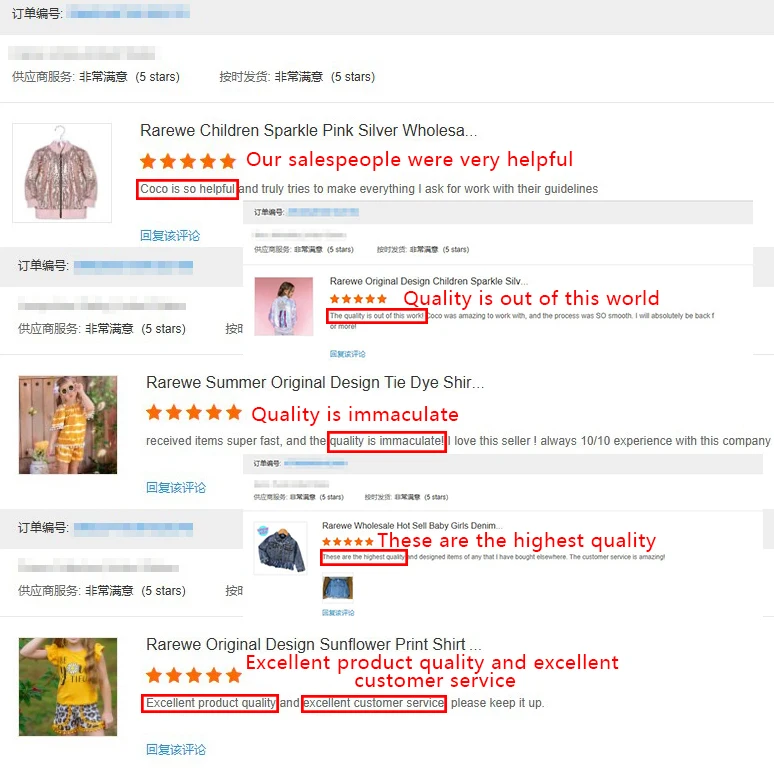Enlarge the small review photo under the denim jacket review
774x774 pixels.
point(338,588)
